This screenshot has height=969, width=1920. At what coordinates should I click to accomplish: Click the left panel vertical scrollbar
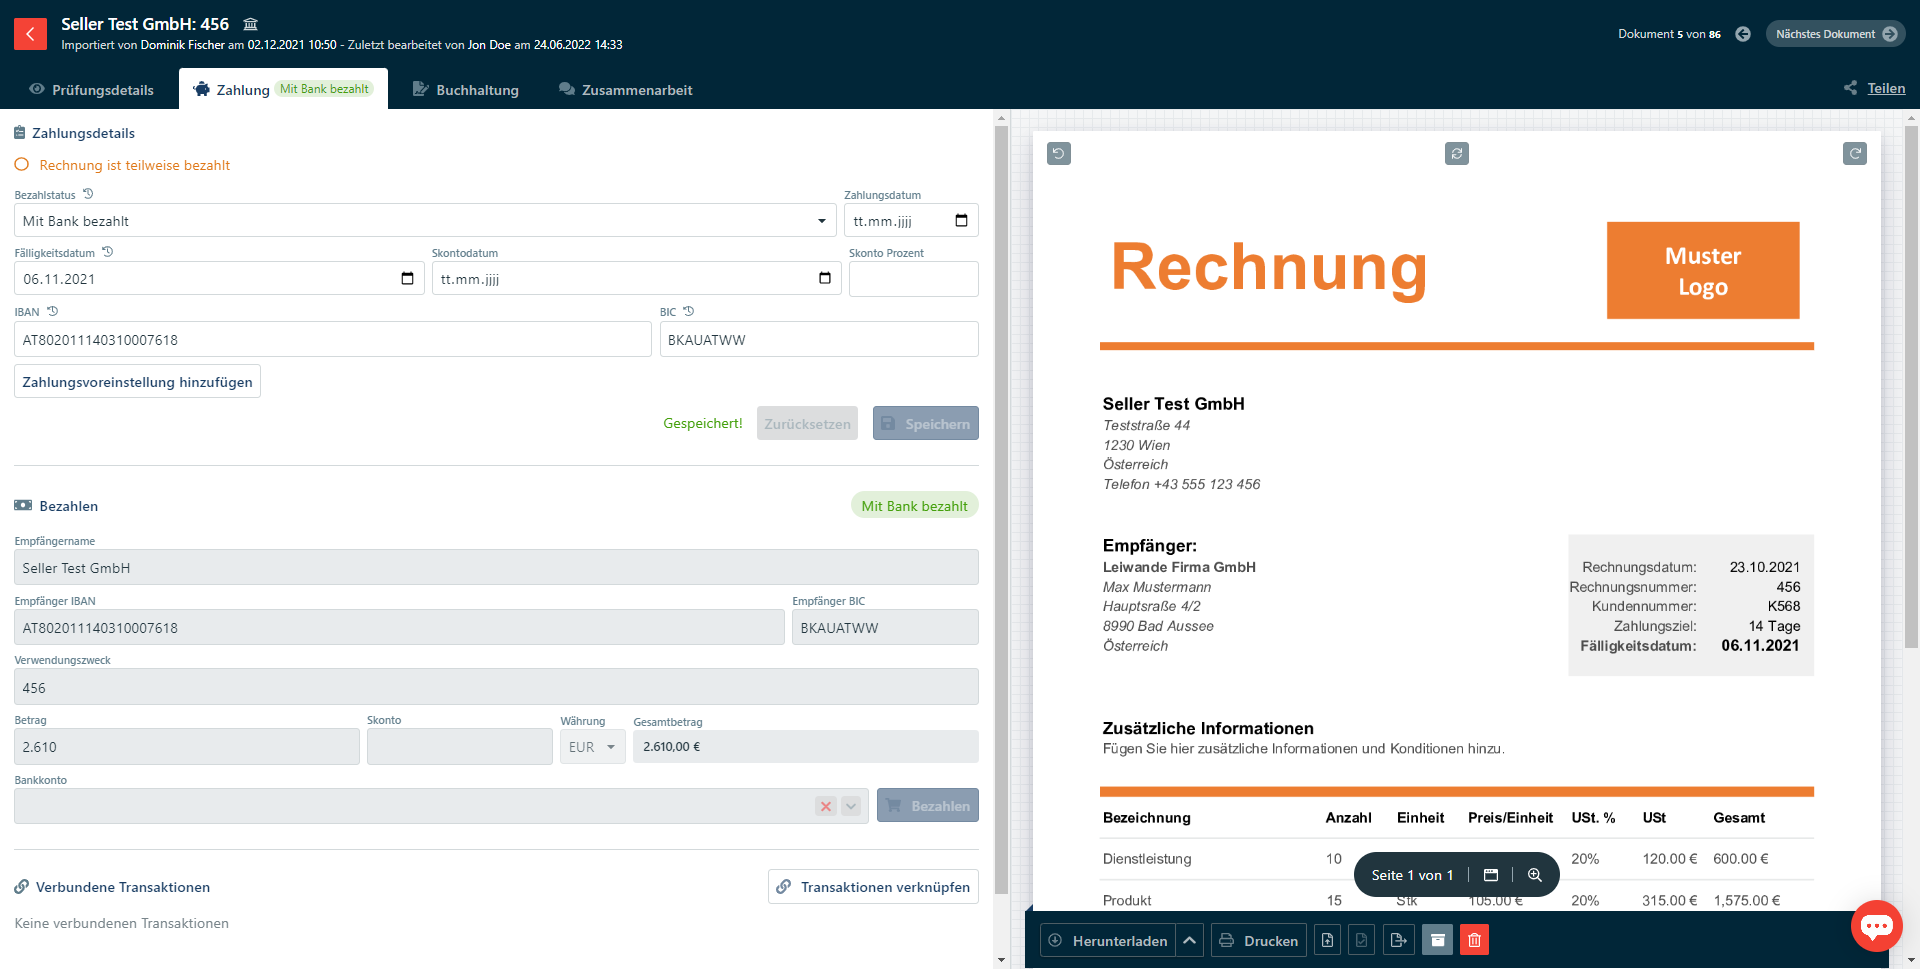point(1001,500)
